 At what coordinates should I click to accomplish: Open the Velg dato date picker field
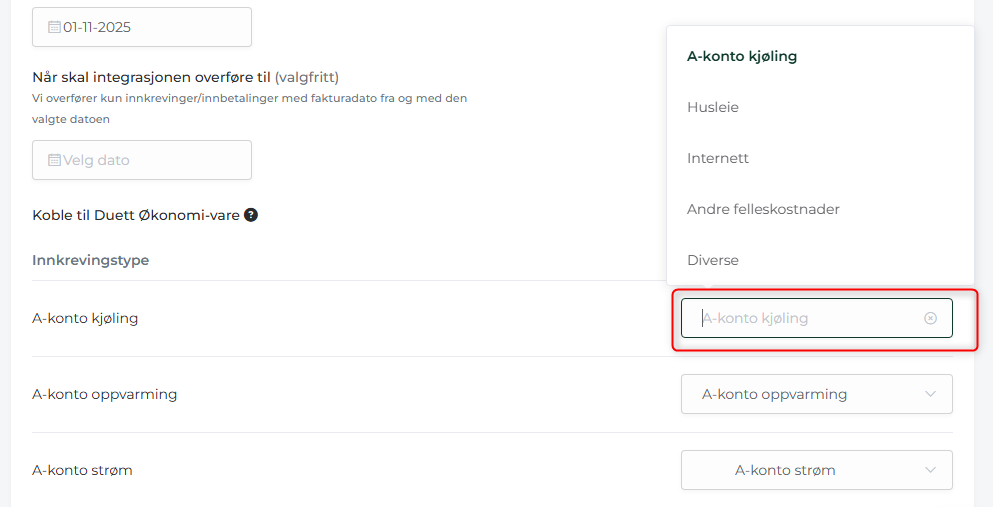[142, 160]
